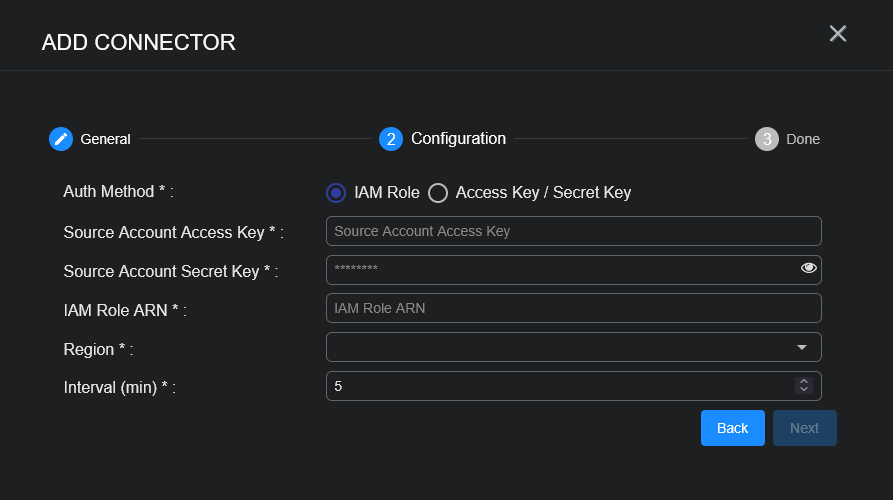Click the step 2 circle icon

pos(391,139)
